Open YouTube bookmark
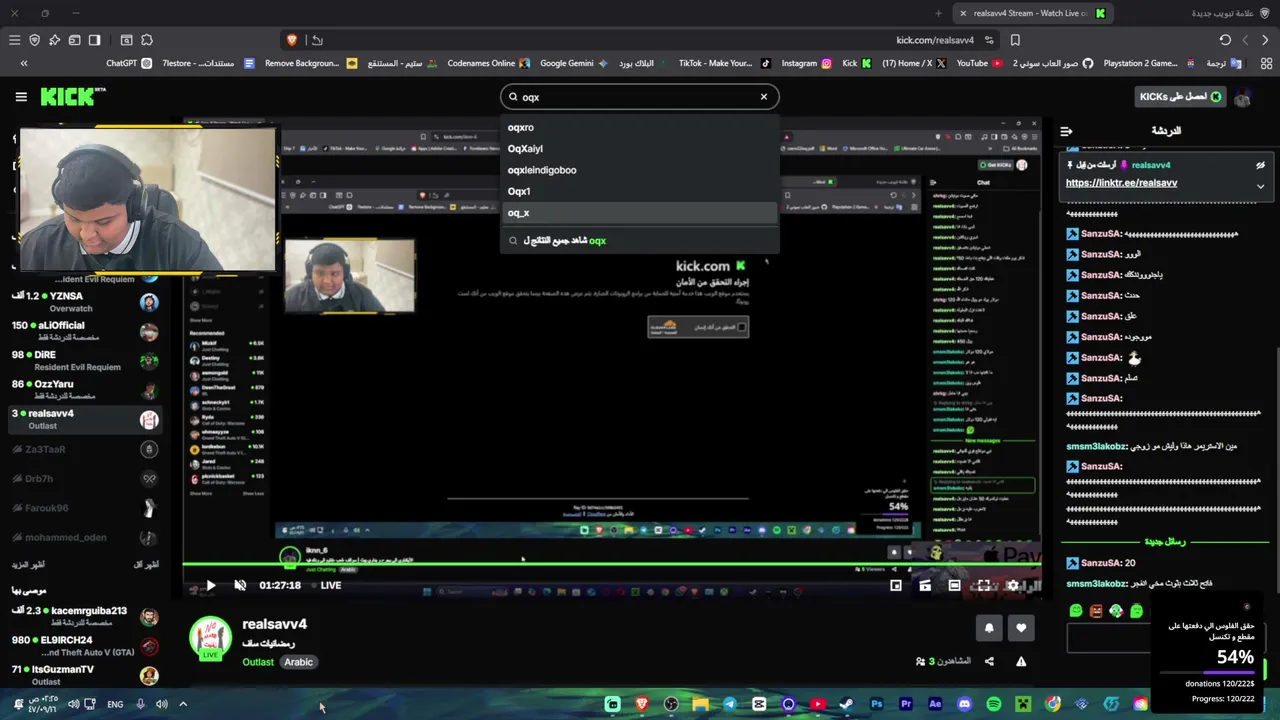This screenshot has height=720, width=1280. click(979, 63)
